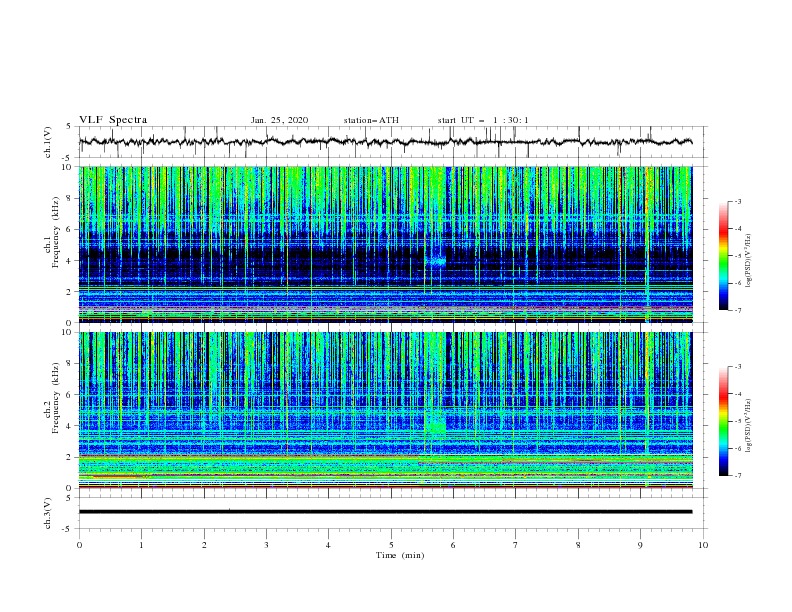Click time axis tick label "5"
Viewport: 792px width, 612px height.
(x=391, y=545)
